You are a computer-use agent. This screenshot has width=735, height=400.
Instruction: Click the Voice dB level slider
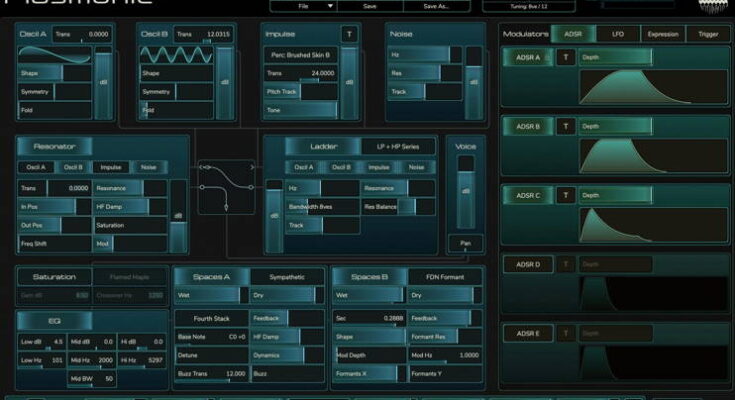coord(464,192)
